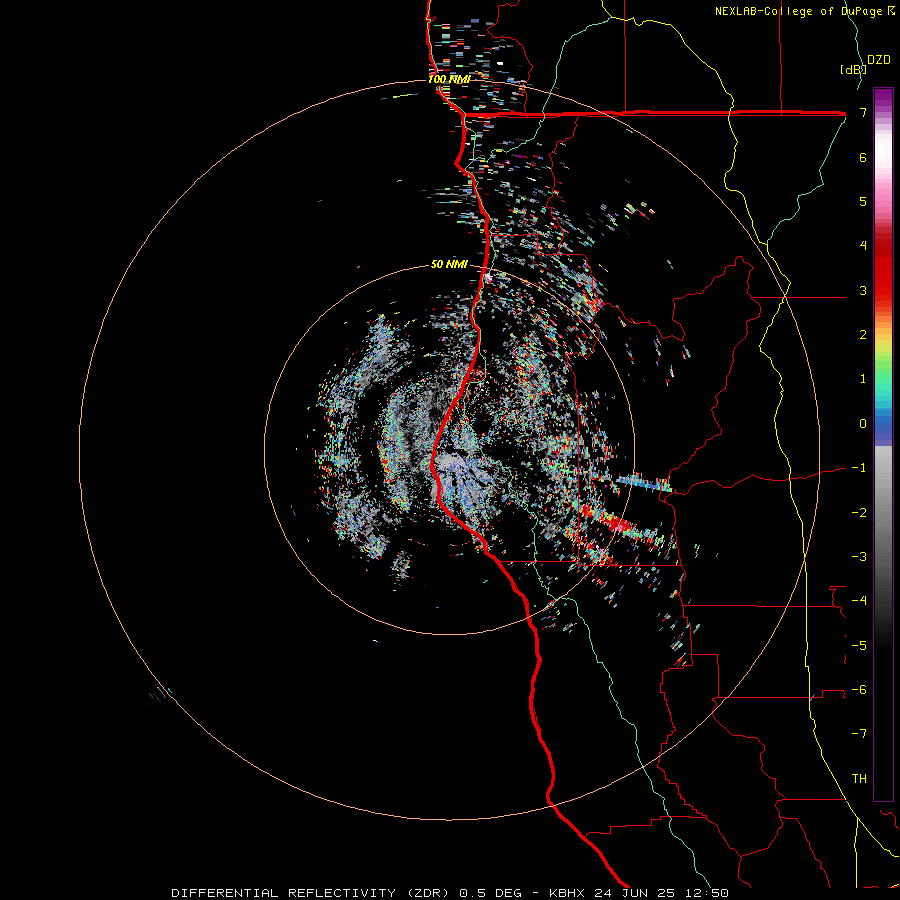900x900 pixels.
Task: Click the 1 value on color scale
Action: 863,379
